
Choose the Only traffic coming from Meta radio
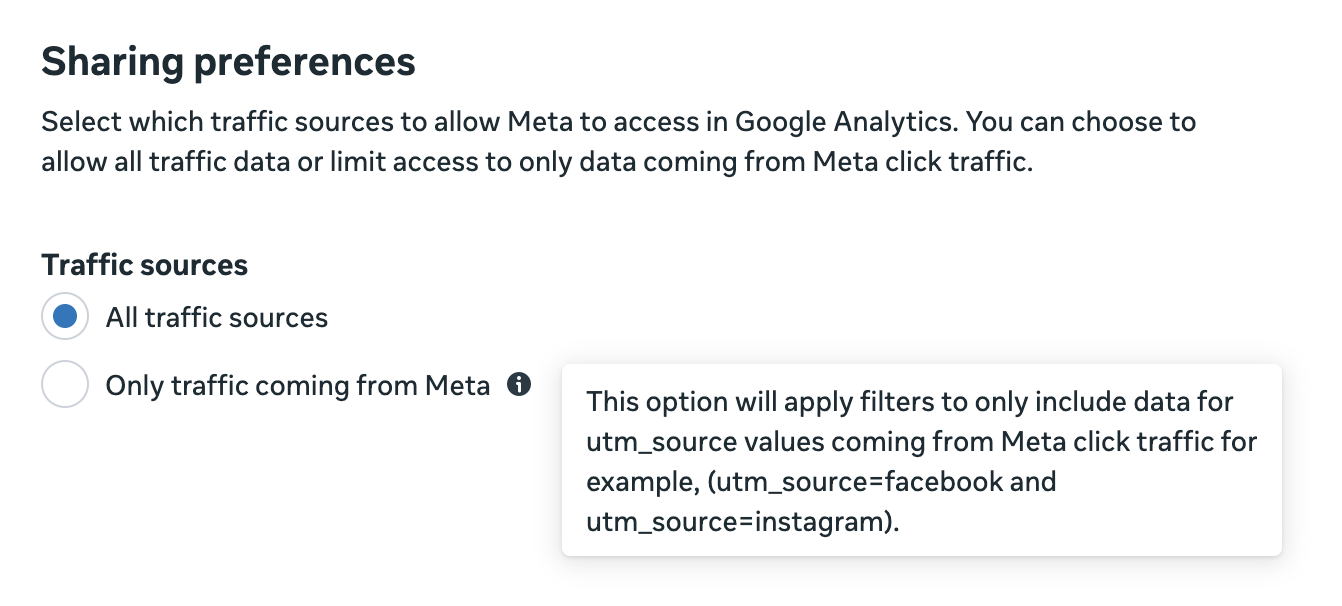click(65, 385)
